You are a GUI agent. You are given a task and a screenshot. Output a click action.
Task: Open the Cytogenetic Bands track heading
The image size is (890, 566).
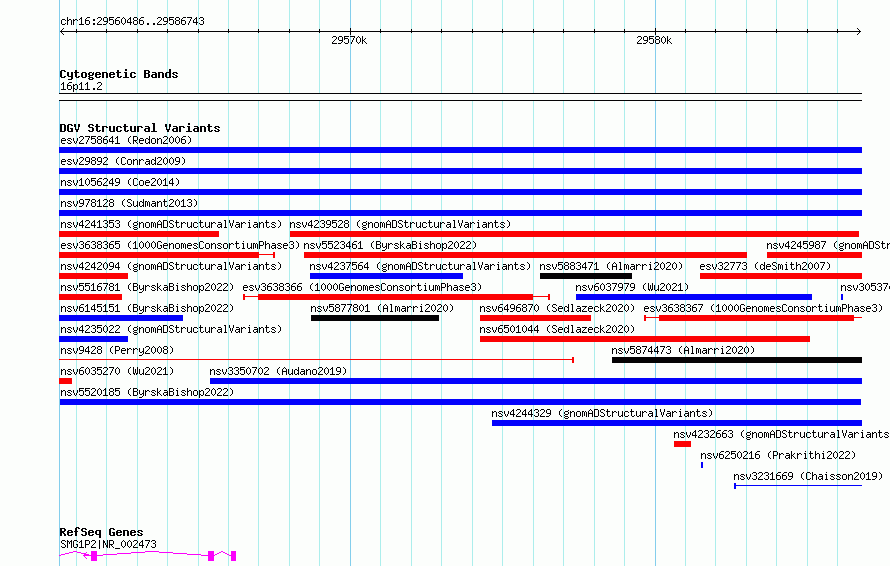point(119,74)
